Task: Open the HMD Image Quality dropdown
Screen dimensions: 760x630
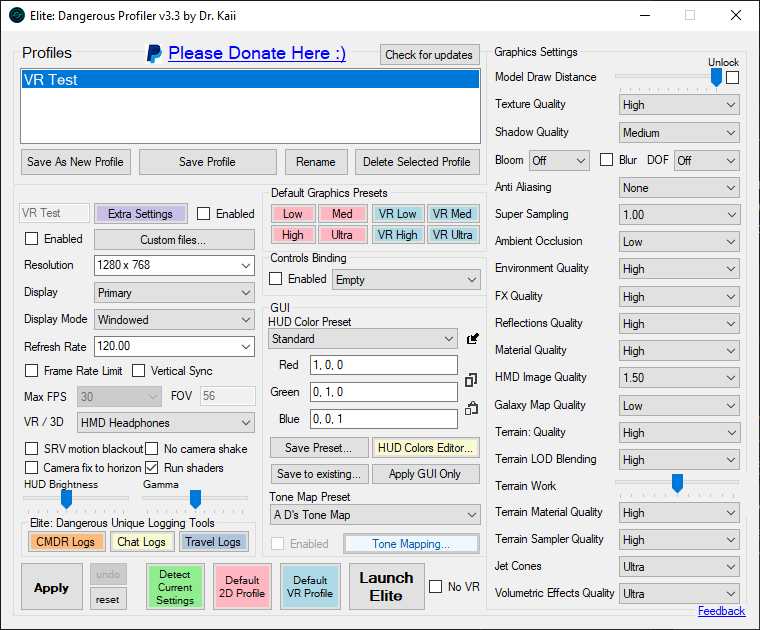Action: tap(679, 378)
